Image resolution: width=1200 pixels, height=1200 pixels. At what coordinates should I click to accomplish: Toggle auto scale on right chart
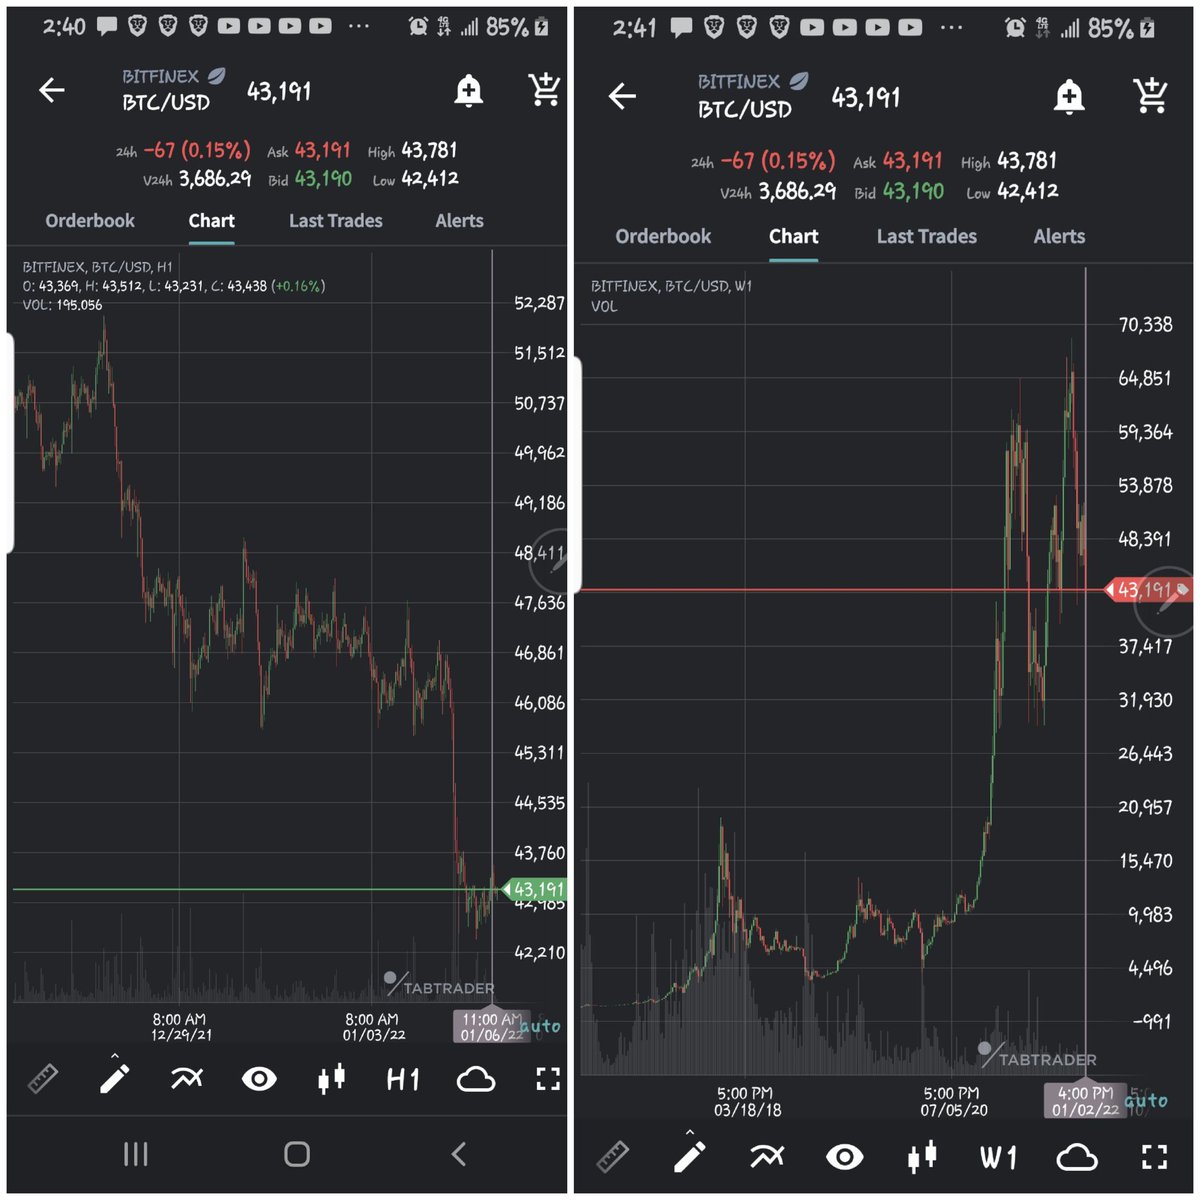click(1145, 1101)
